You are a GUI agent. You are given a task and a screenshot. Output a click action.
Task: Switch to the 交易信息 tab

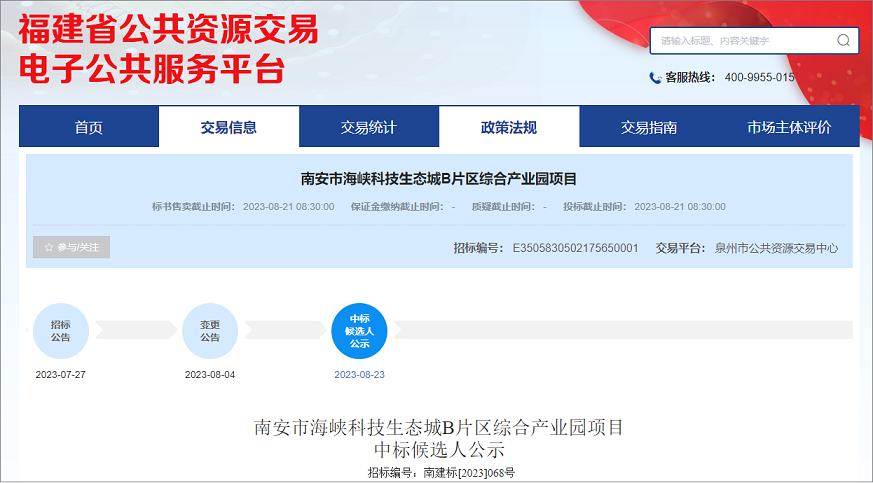[229, 127]
